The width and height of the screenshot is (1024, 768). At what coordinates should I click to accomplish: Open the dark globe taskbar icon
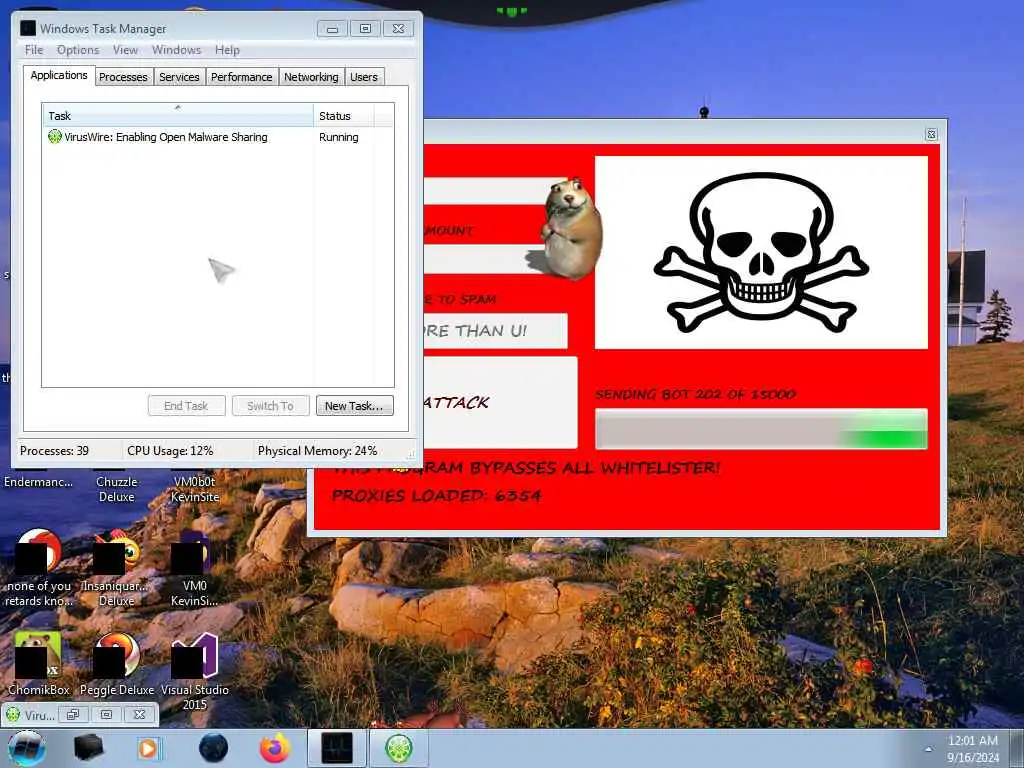tap(213, 748)
